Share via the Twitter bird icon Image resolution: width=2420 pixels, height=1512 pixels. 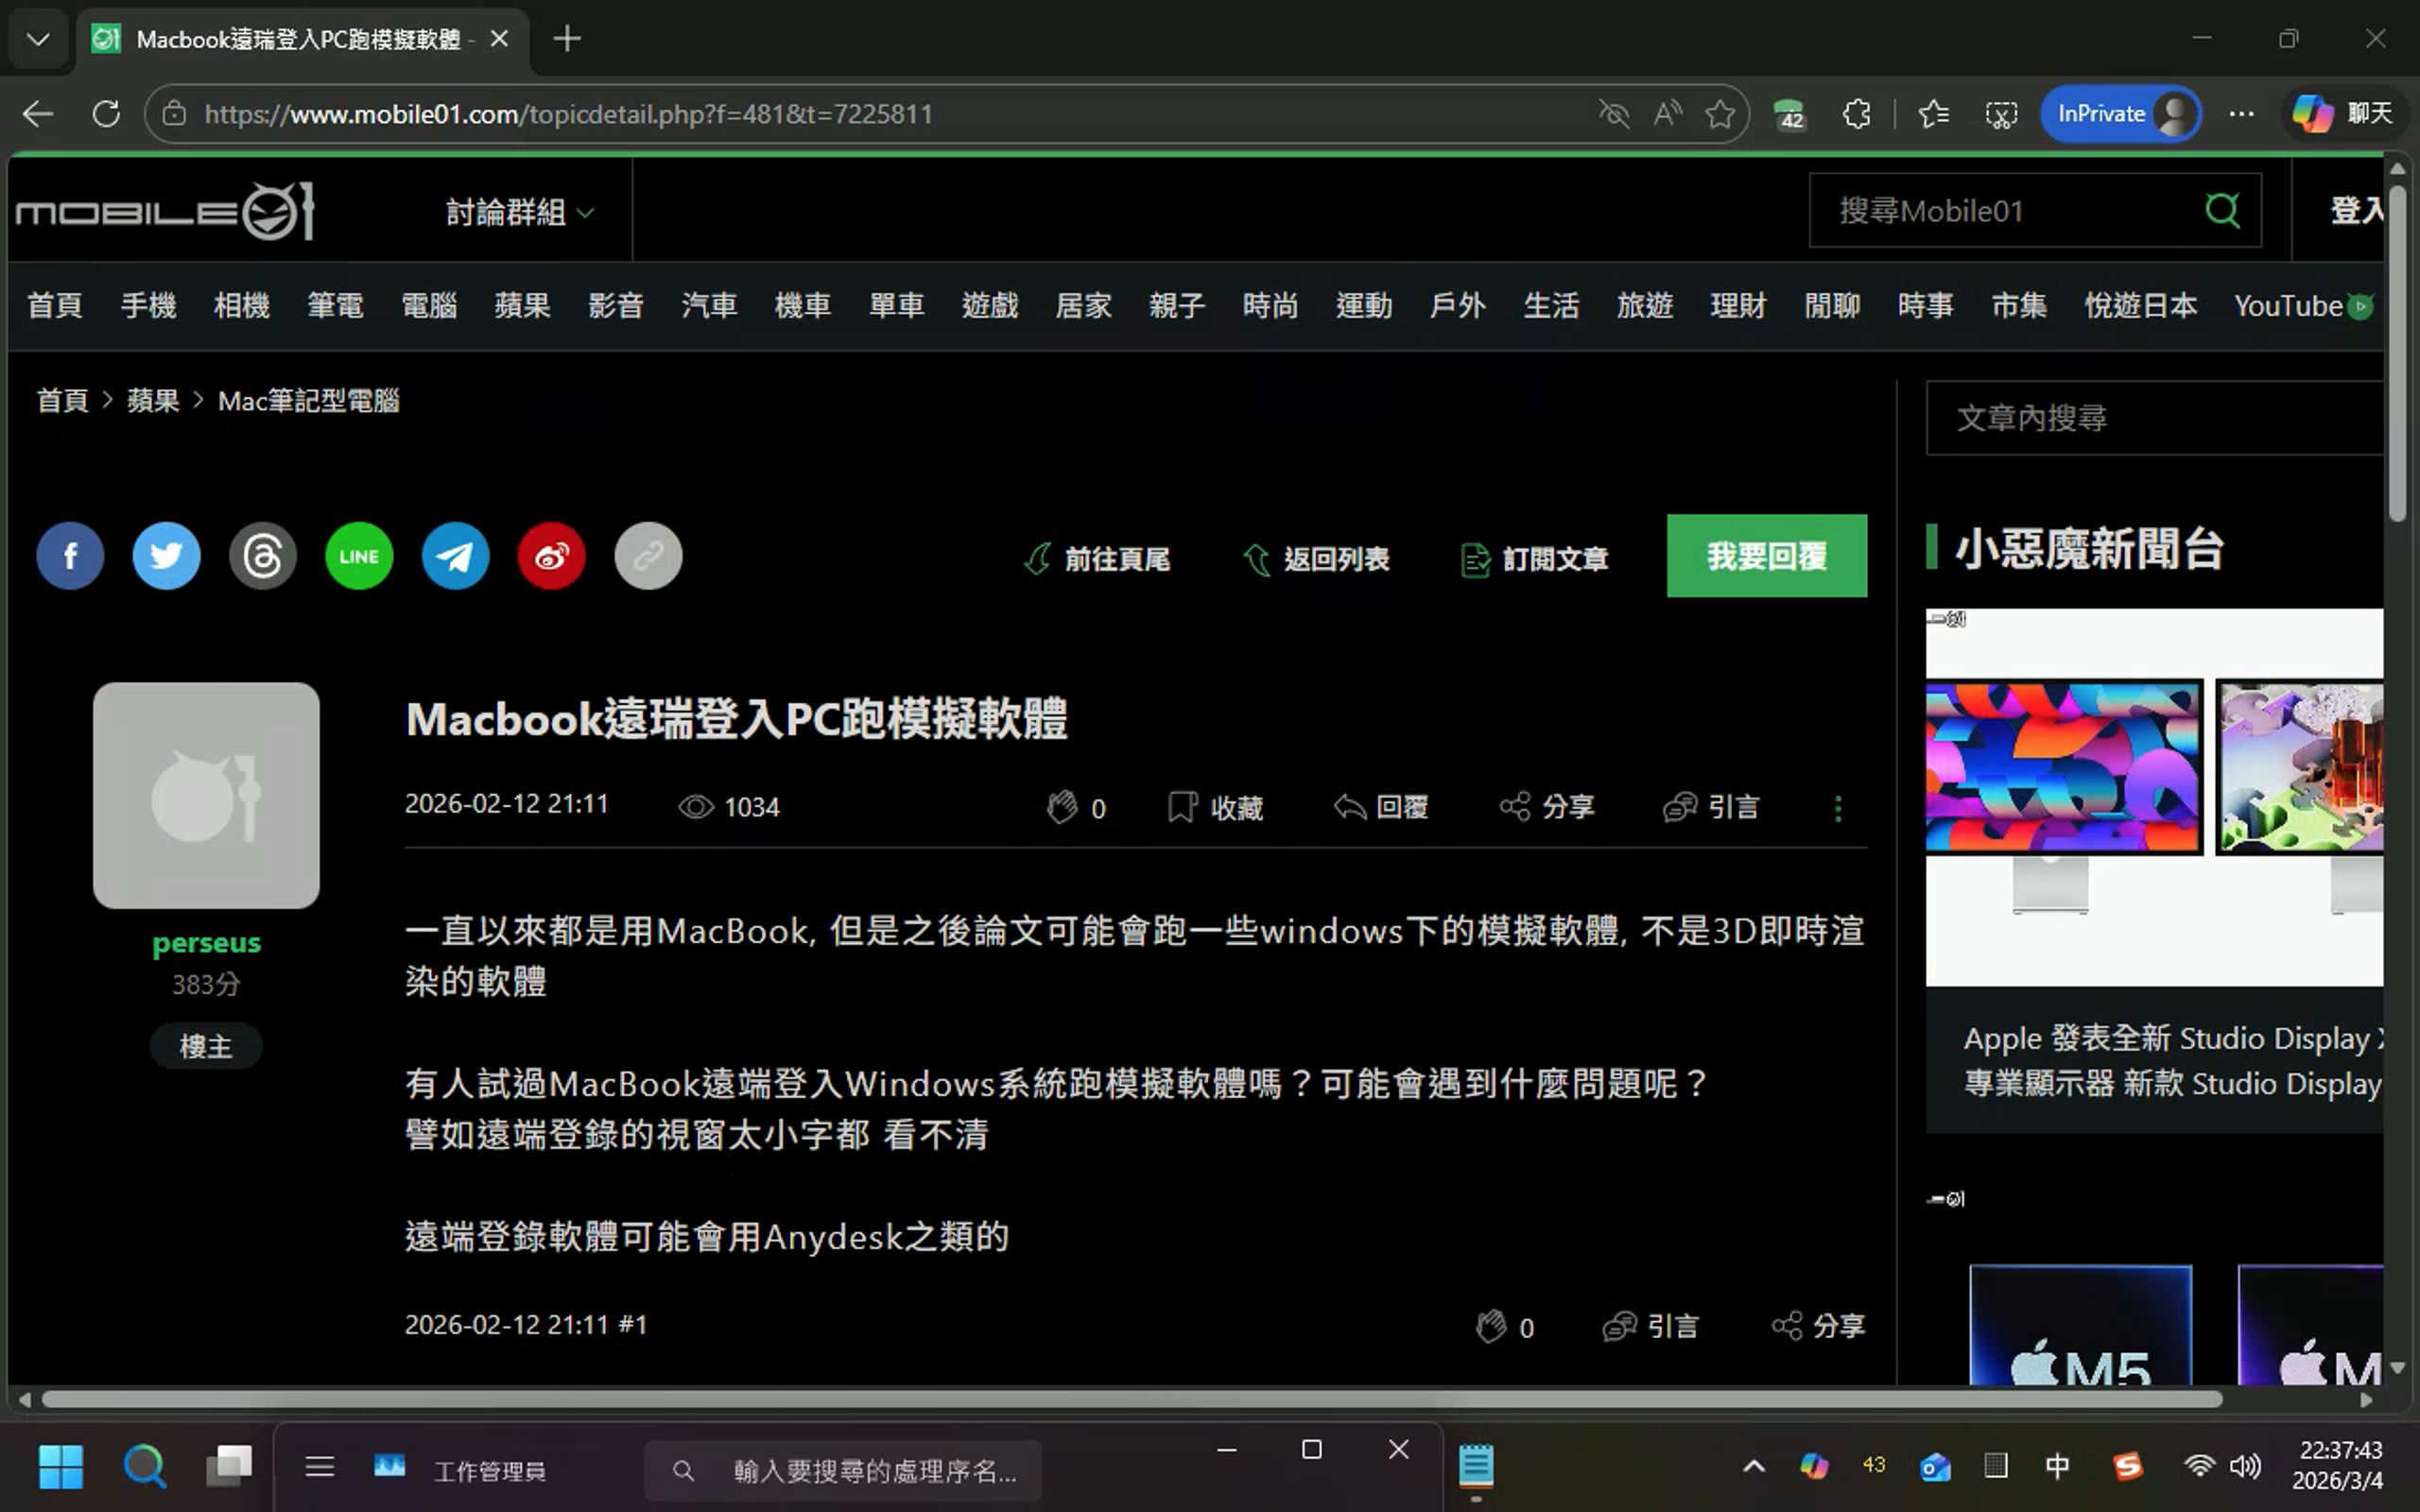pos(166,556)
